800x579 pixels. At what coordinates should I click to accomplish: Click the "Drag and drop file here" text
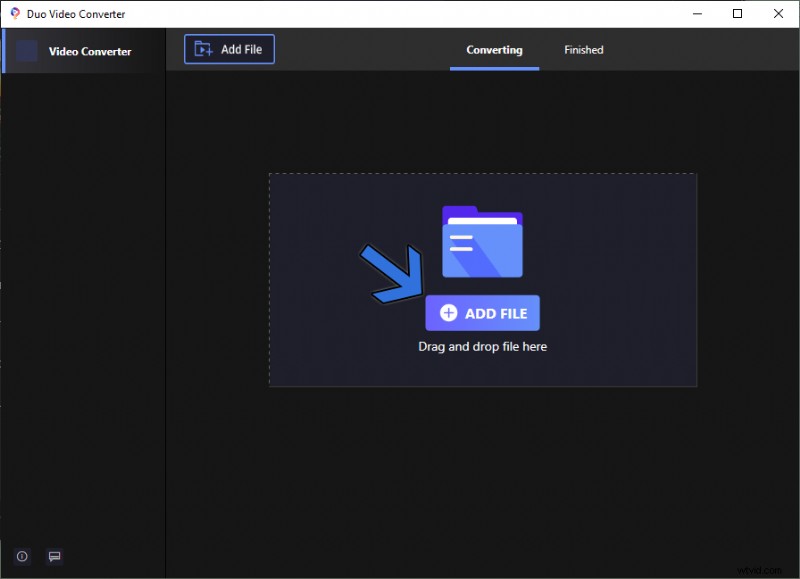tap(482, 347)
